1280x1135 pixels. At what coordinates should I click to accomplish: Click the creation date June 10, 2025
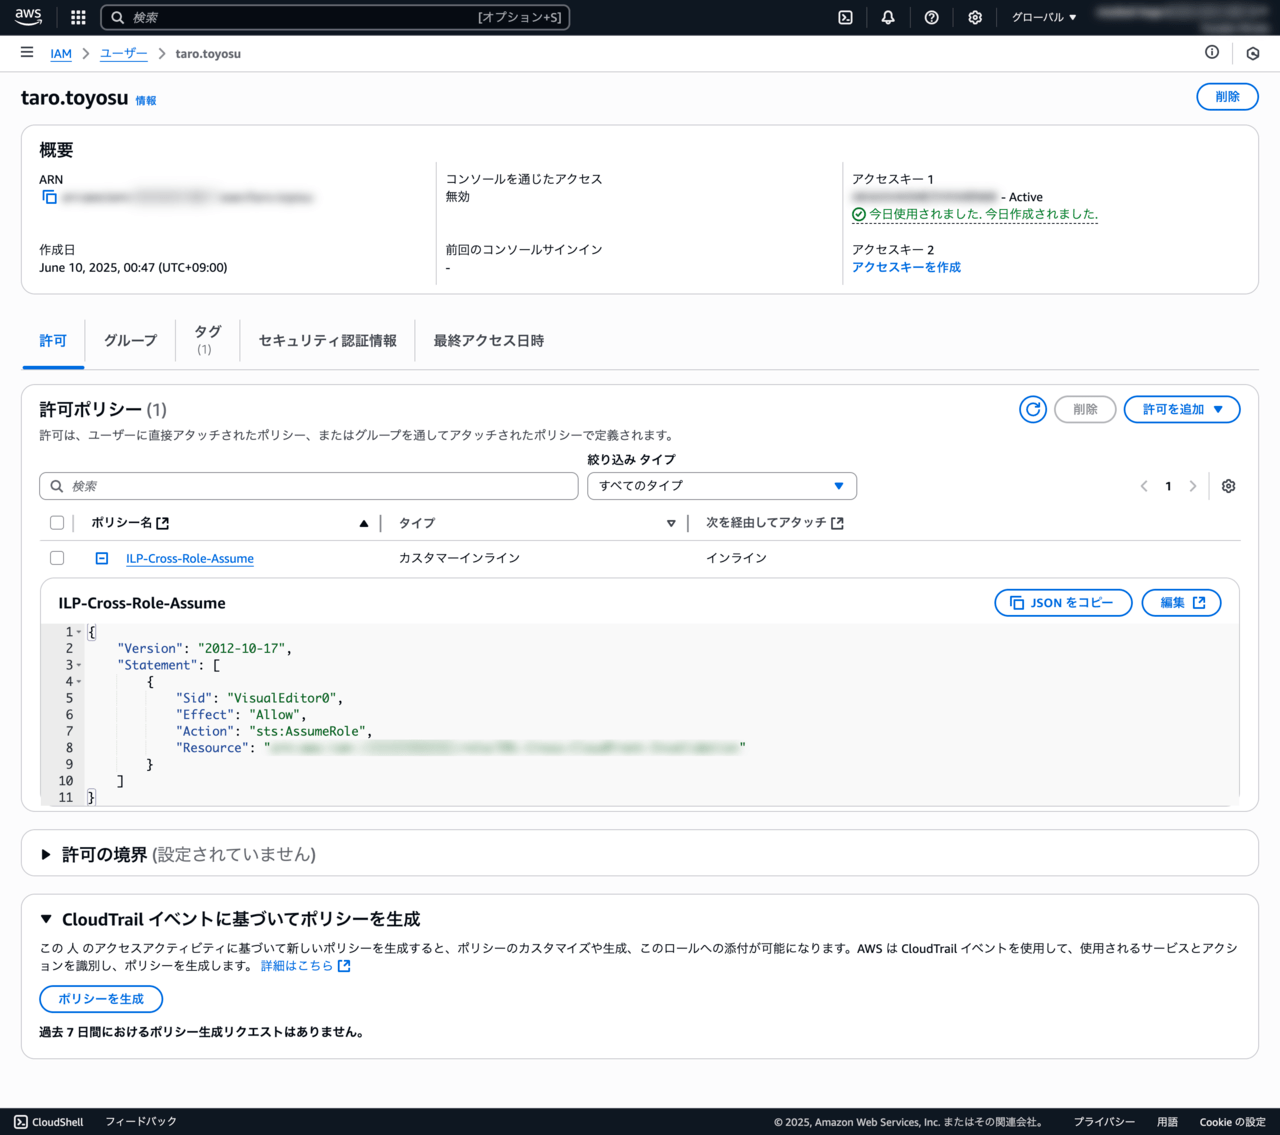tap(133, 268)
